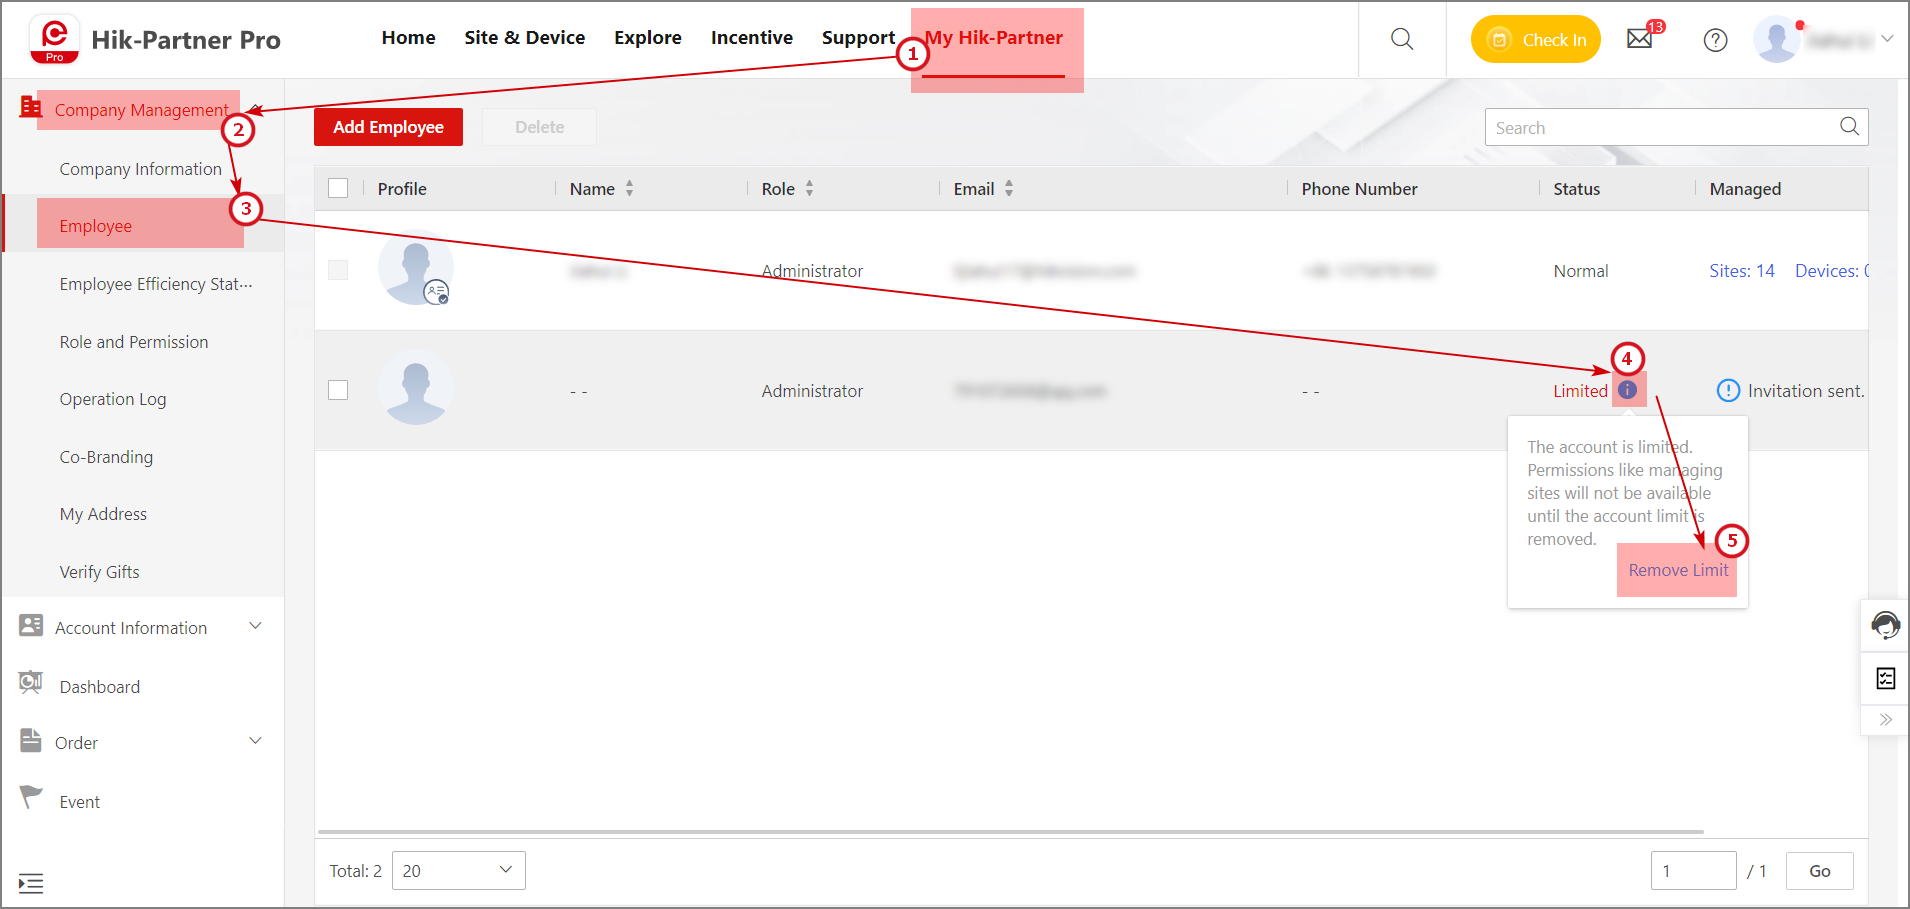1910x909 pixels.
Task: Click the Total: 2 count text
Action: coord(356,871)
